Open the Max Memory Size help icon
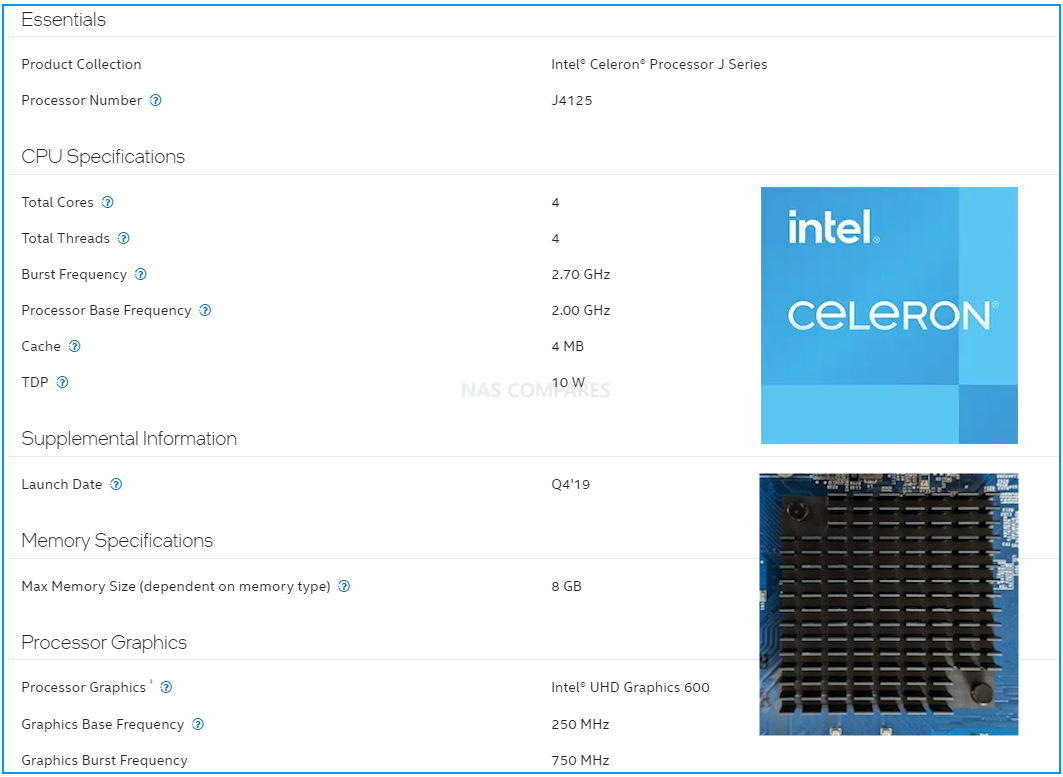The image size is (1063, 777). point(344,586)
